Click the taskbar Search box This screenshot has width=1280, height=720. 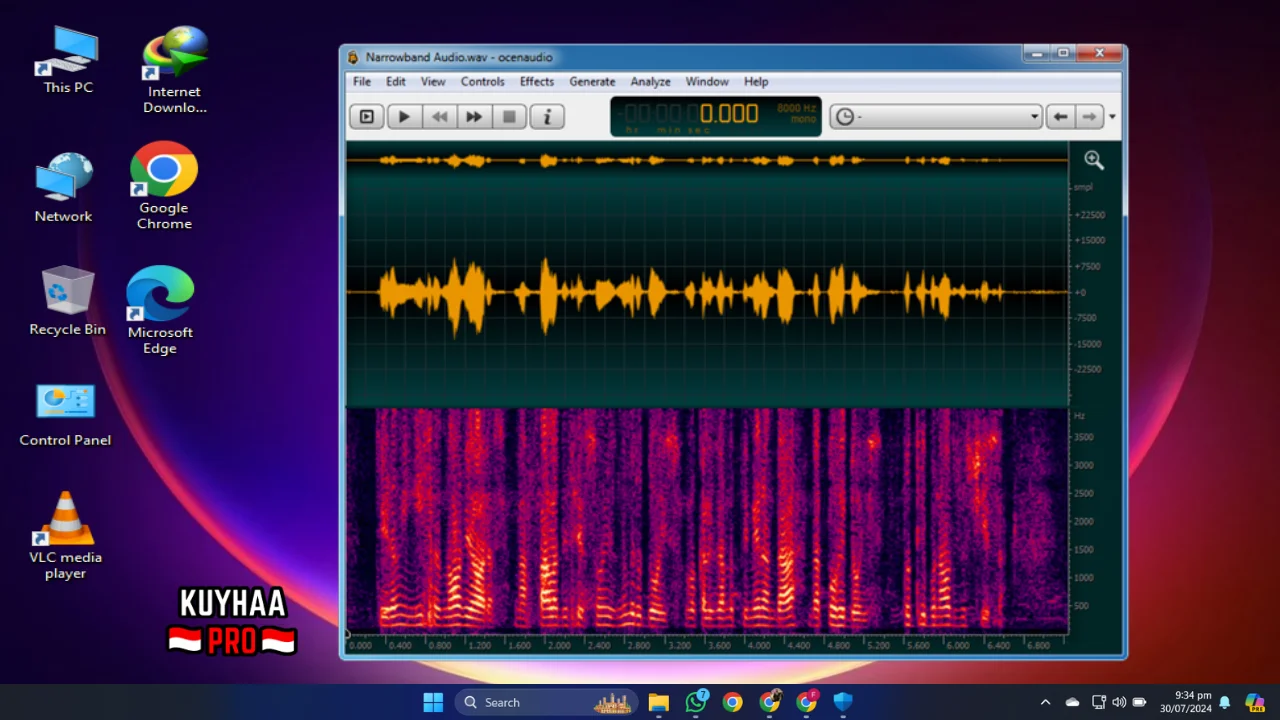(547, 702)
